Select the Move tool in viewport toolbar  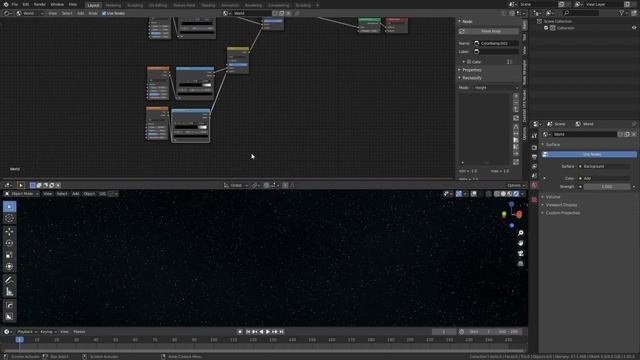tap(9, 231)
